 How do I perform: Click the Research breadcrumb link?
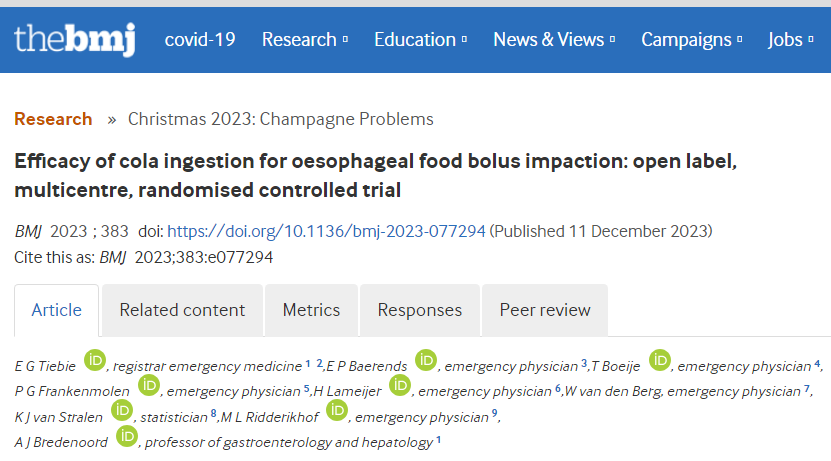(53, 119)
